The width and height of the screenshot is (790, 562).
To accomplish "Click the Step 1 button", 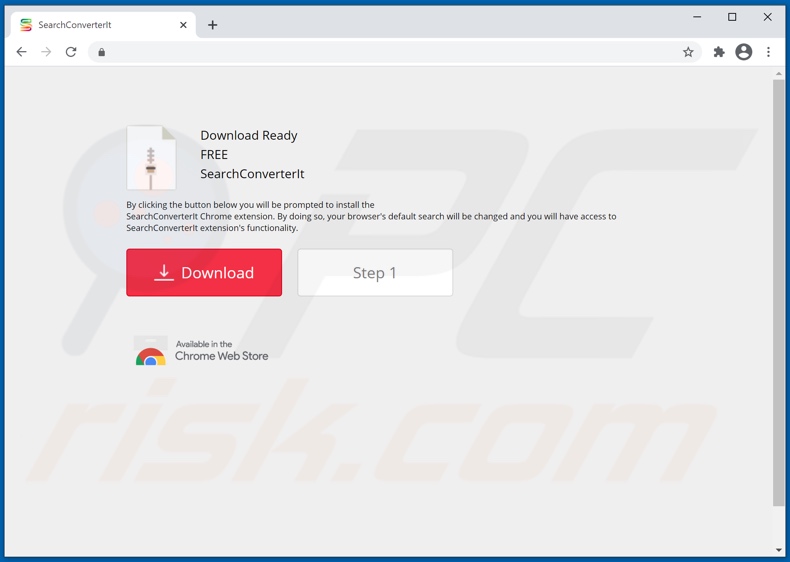I will pos(375,273).
